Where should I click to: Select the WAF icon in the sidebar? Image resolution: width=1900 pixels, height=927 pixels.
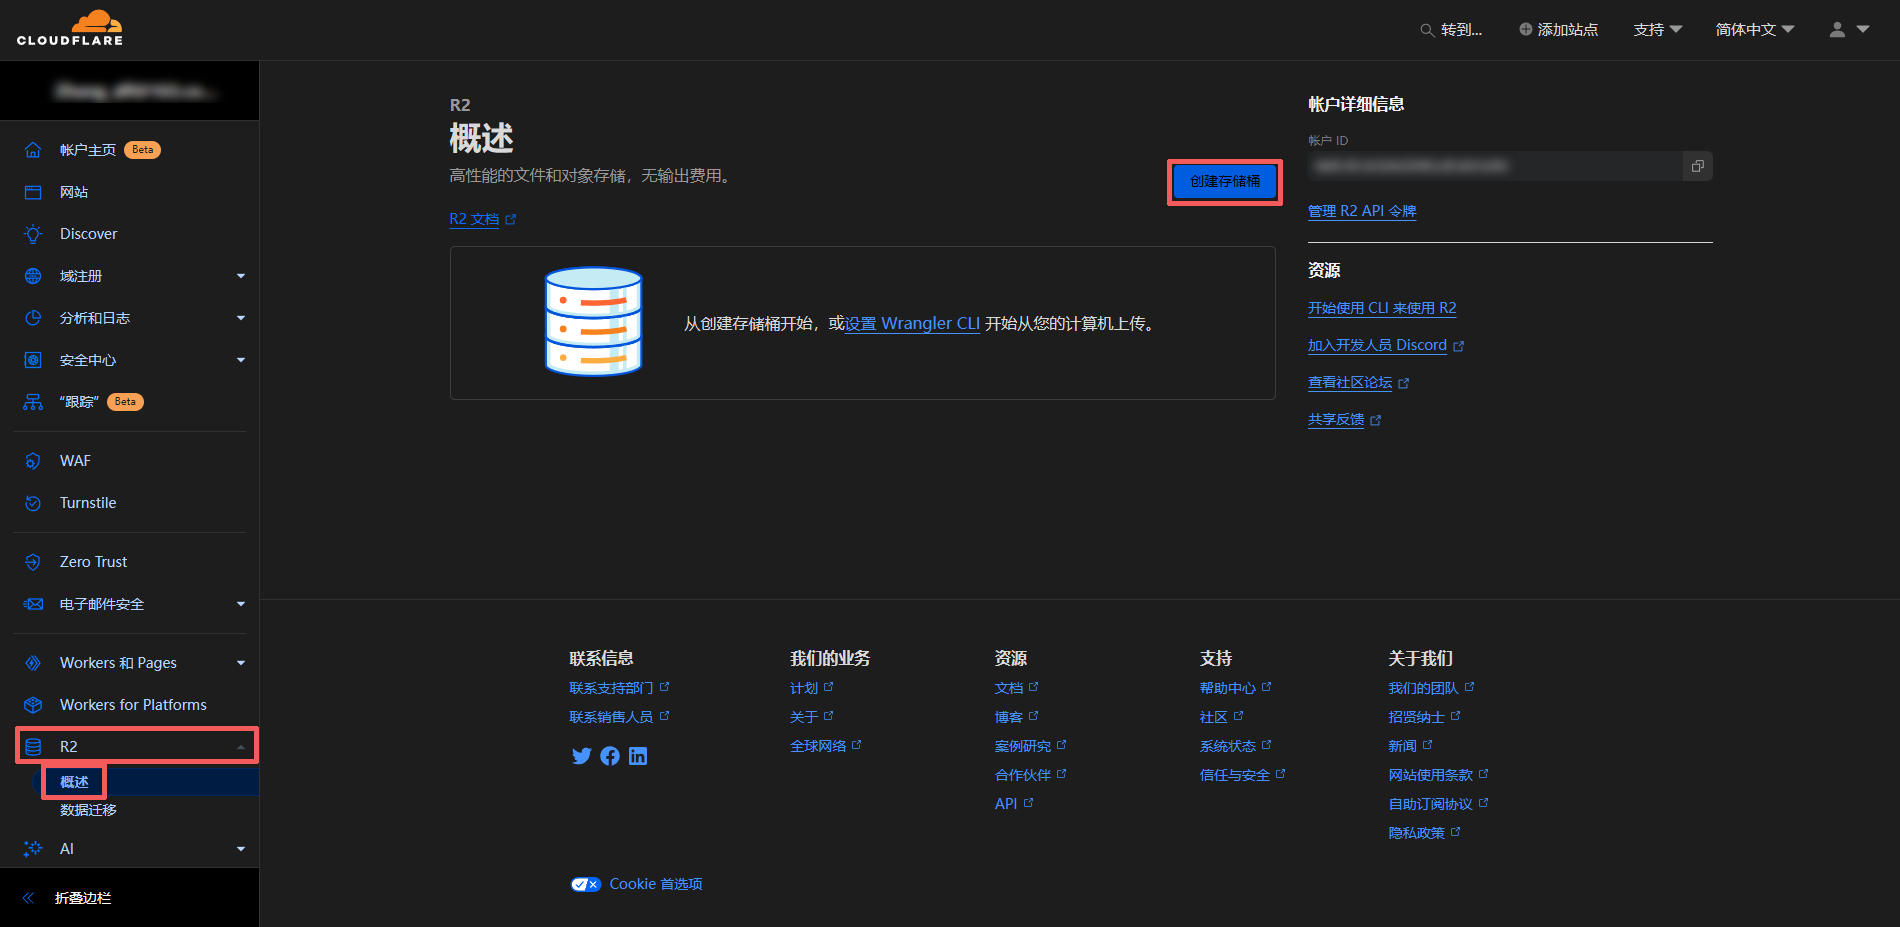tap(33, 460)
